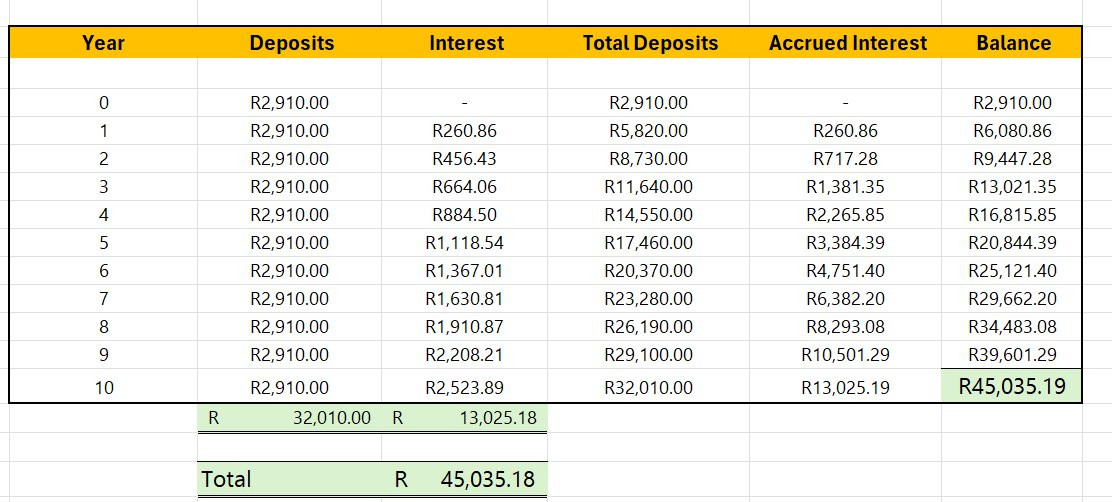
Task: Click the deposits sum cell 32,010.00
Action: point(289,418)
